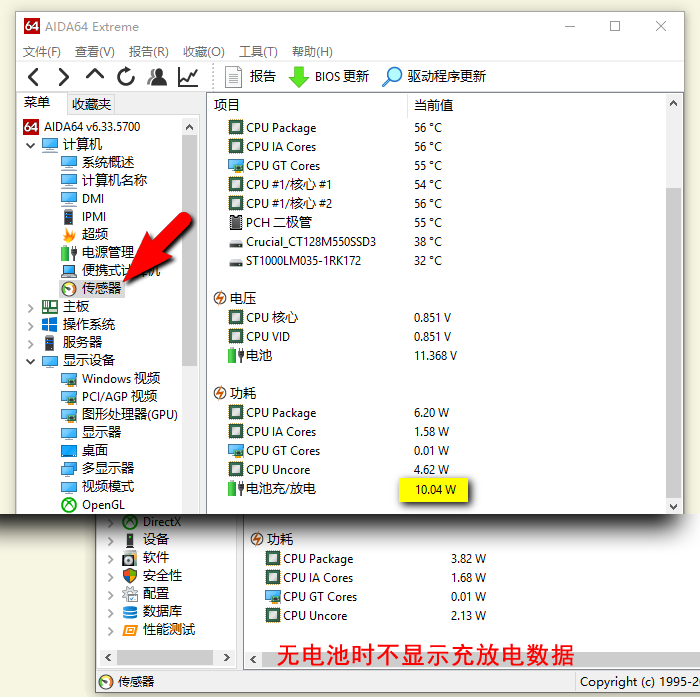
Task: Open the 帮助(H) menu
Action: click(x=312, y=52)
